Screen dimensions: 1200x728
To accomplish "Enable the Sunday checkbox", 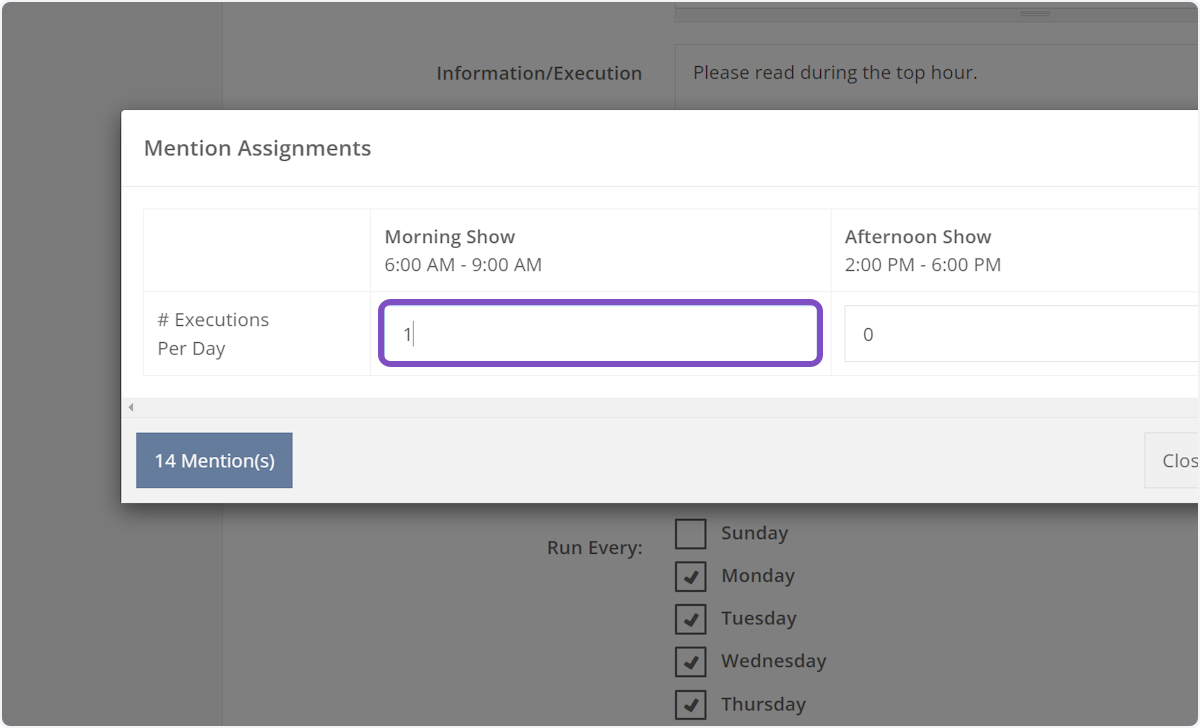I will pyautogui.click(x=691, y=533).
